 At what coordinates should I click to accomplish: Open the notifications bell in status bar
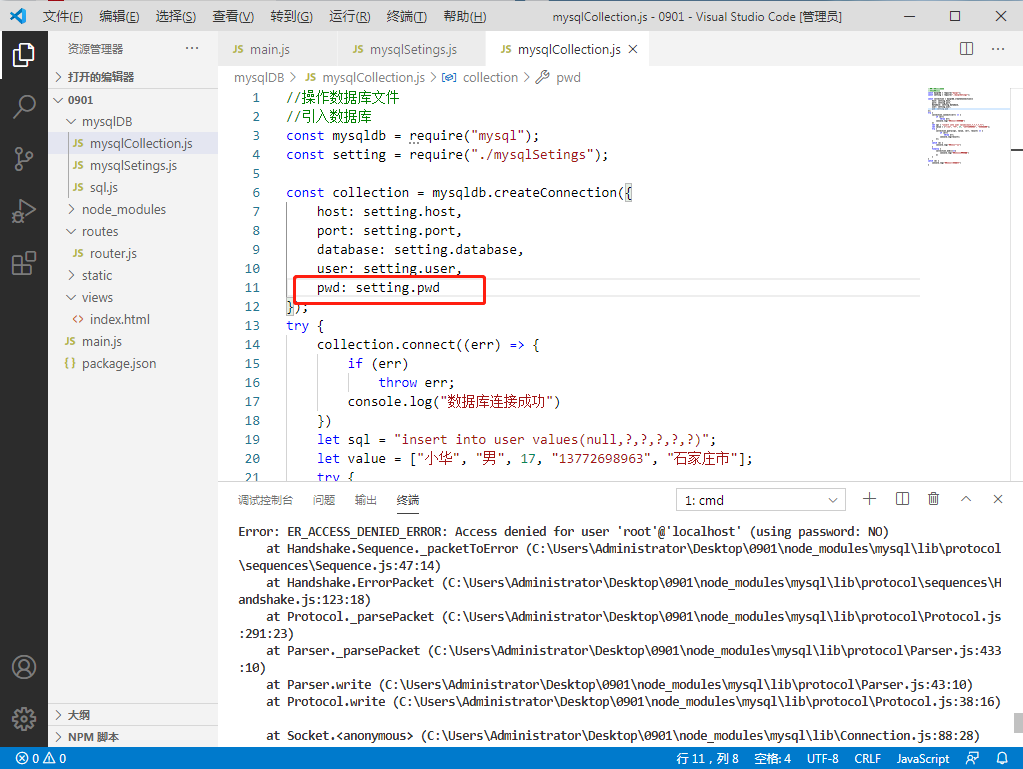pyautogui.click(x=1001, y=759)
